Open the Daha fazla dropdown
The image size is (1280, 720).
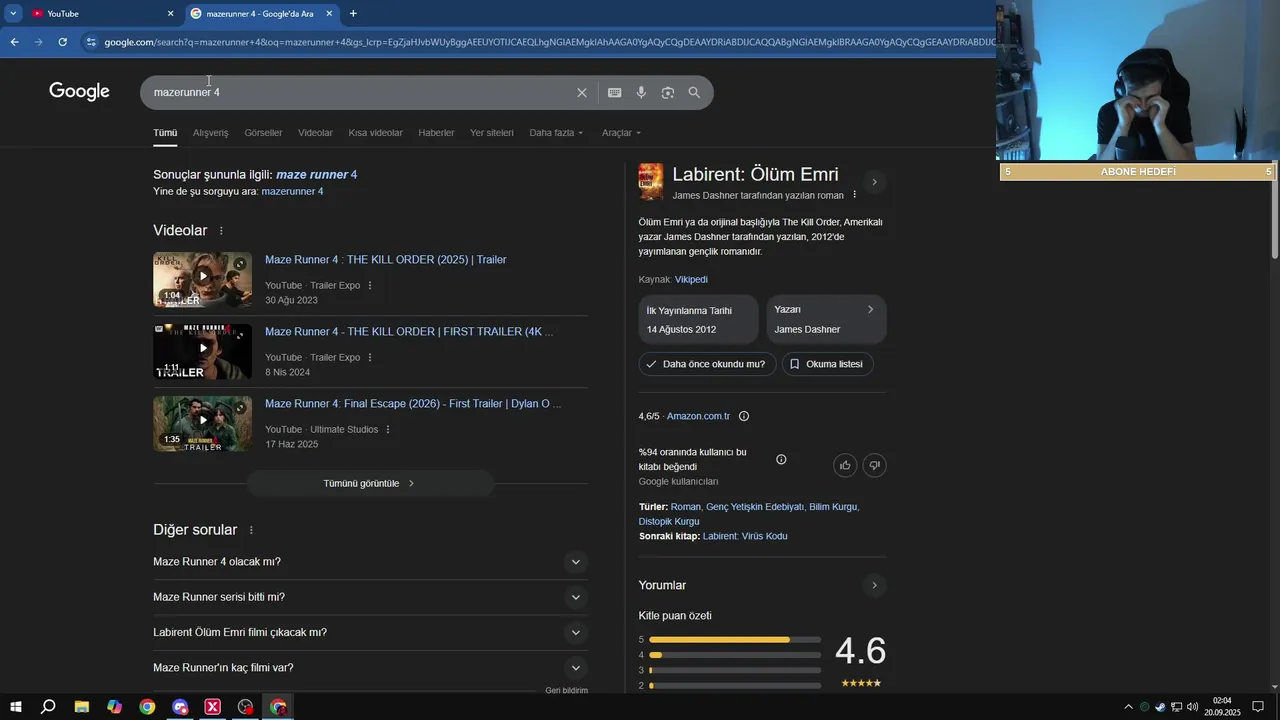click(556, 132)
